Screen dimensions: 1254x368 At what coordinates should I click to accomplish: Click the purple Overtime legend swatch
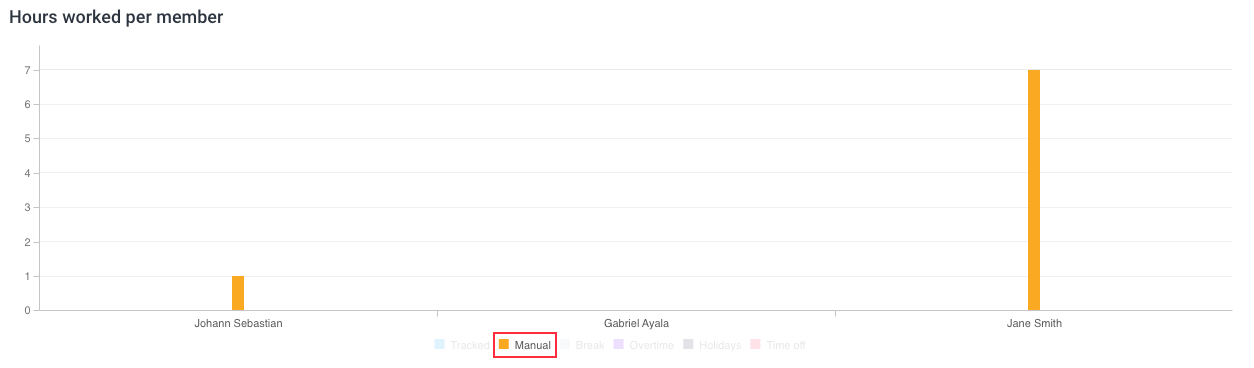tap(618, 345)
